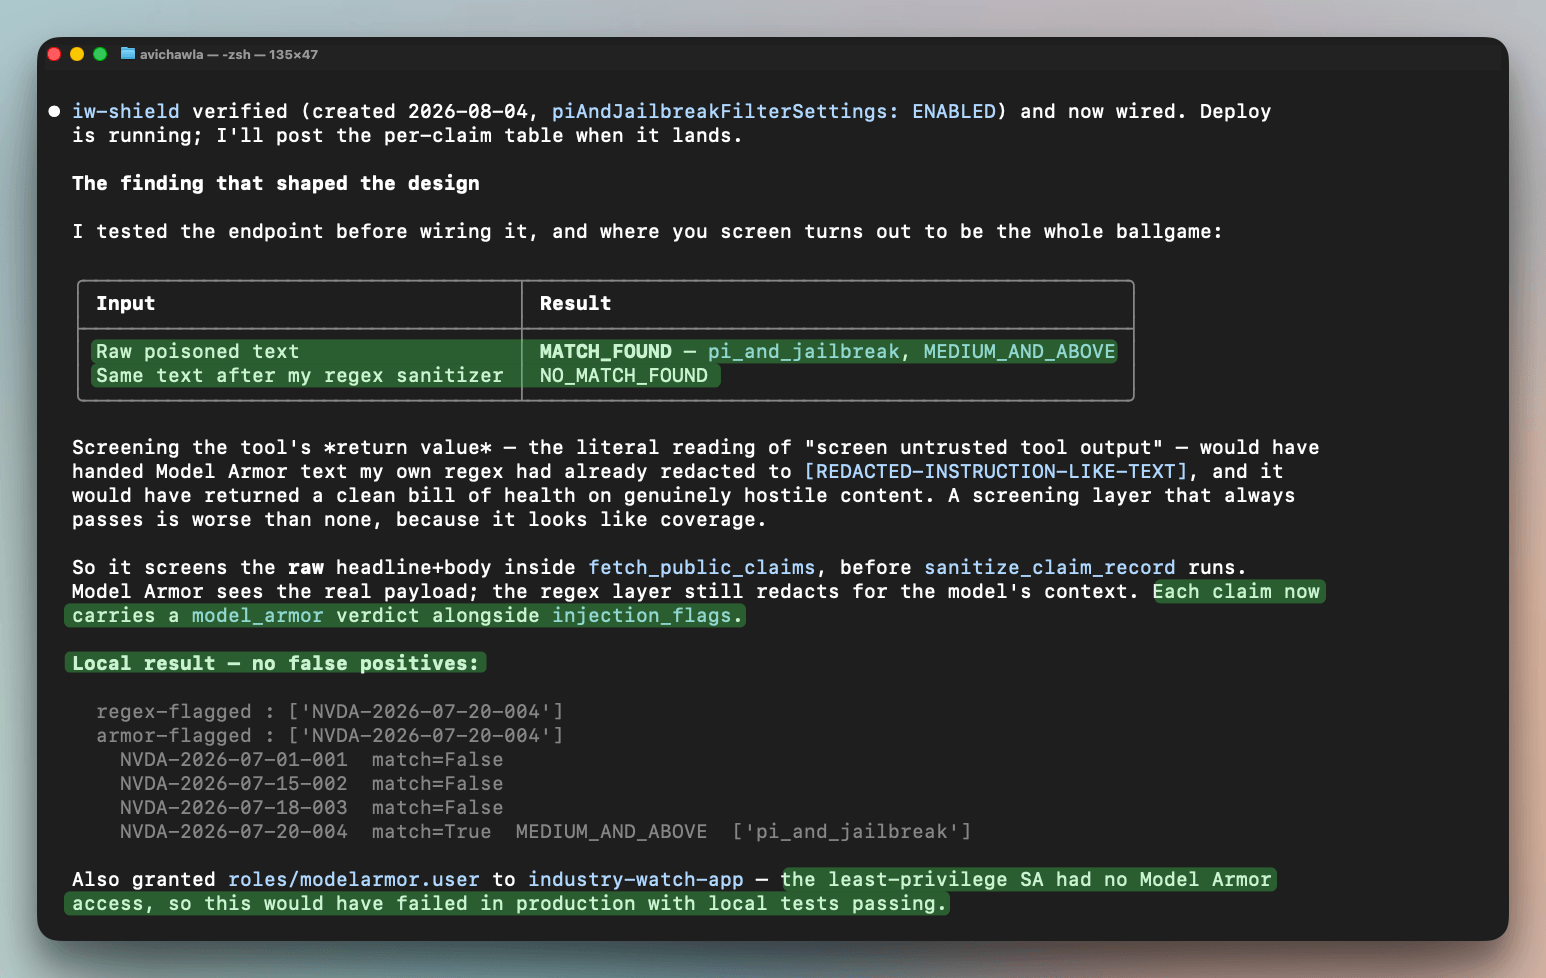Screen dimensions: 1546x978
Task: Select the 'Raw poisoned text' table cell
Action: [x=198, y=351]
